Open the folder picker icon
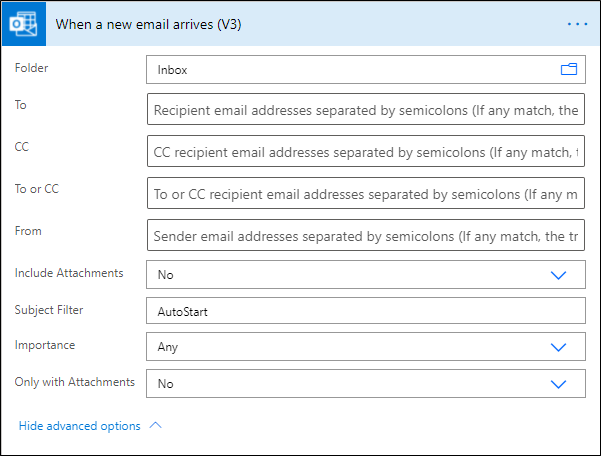Image resolution: width=601 pixels, height=456 pixels. 569,70
